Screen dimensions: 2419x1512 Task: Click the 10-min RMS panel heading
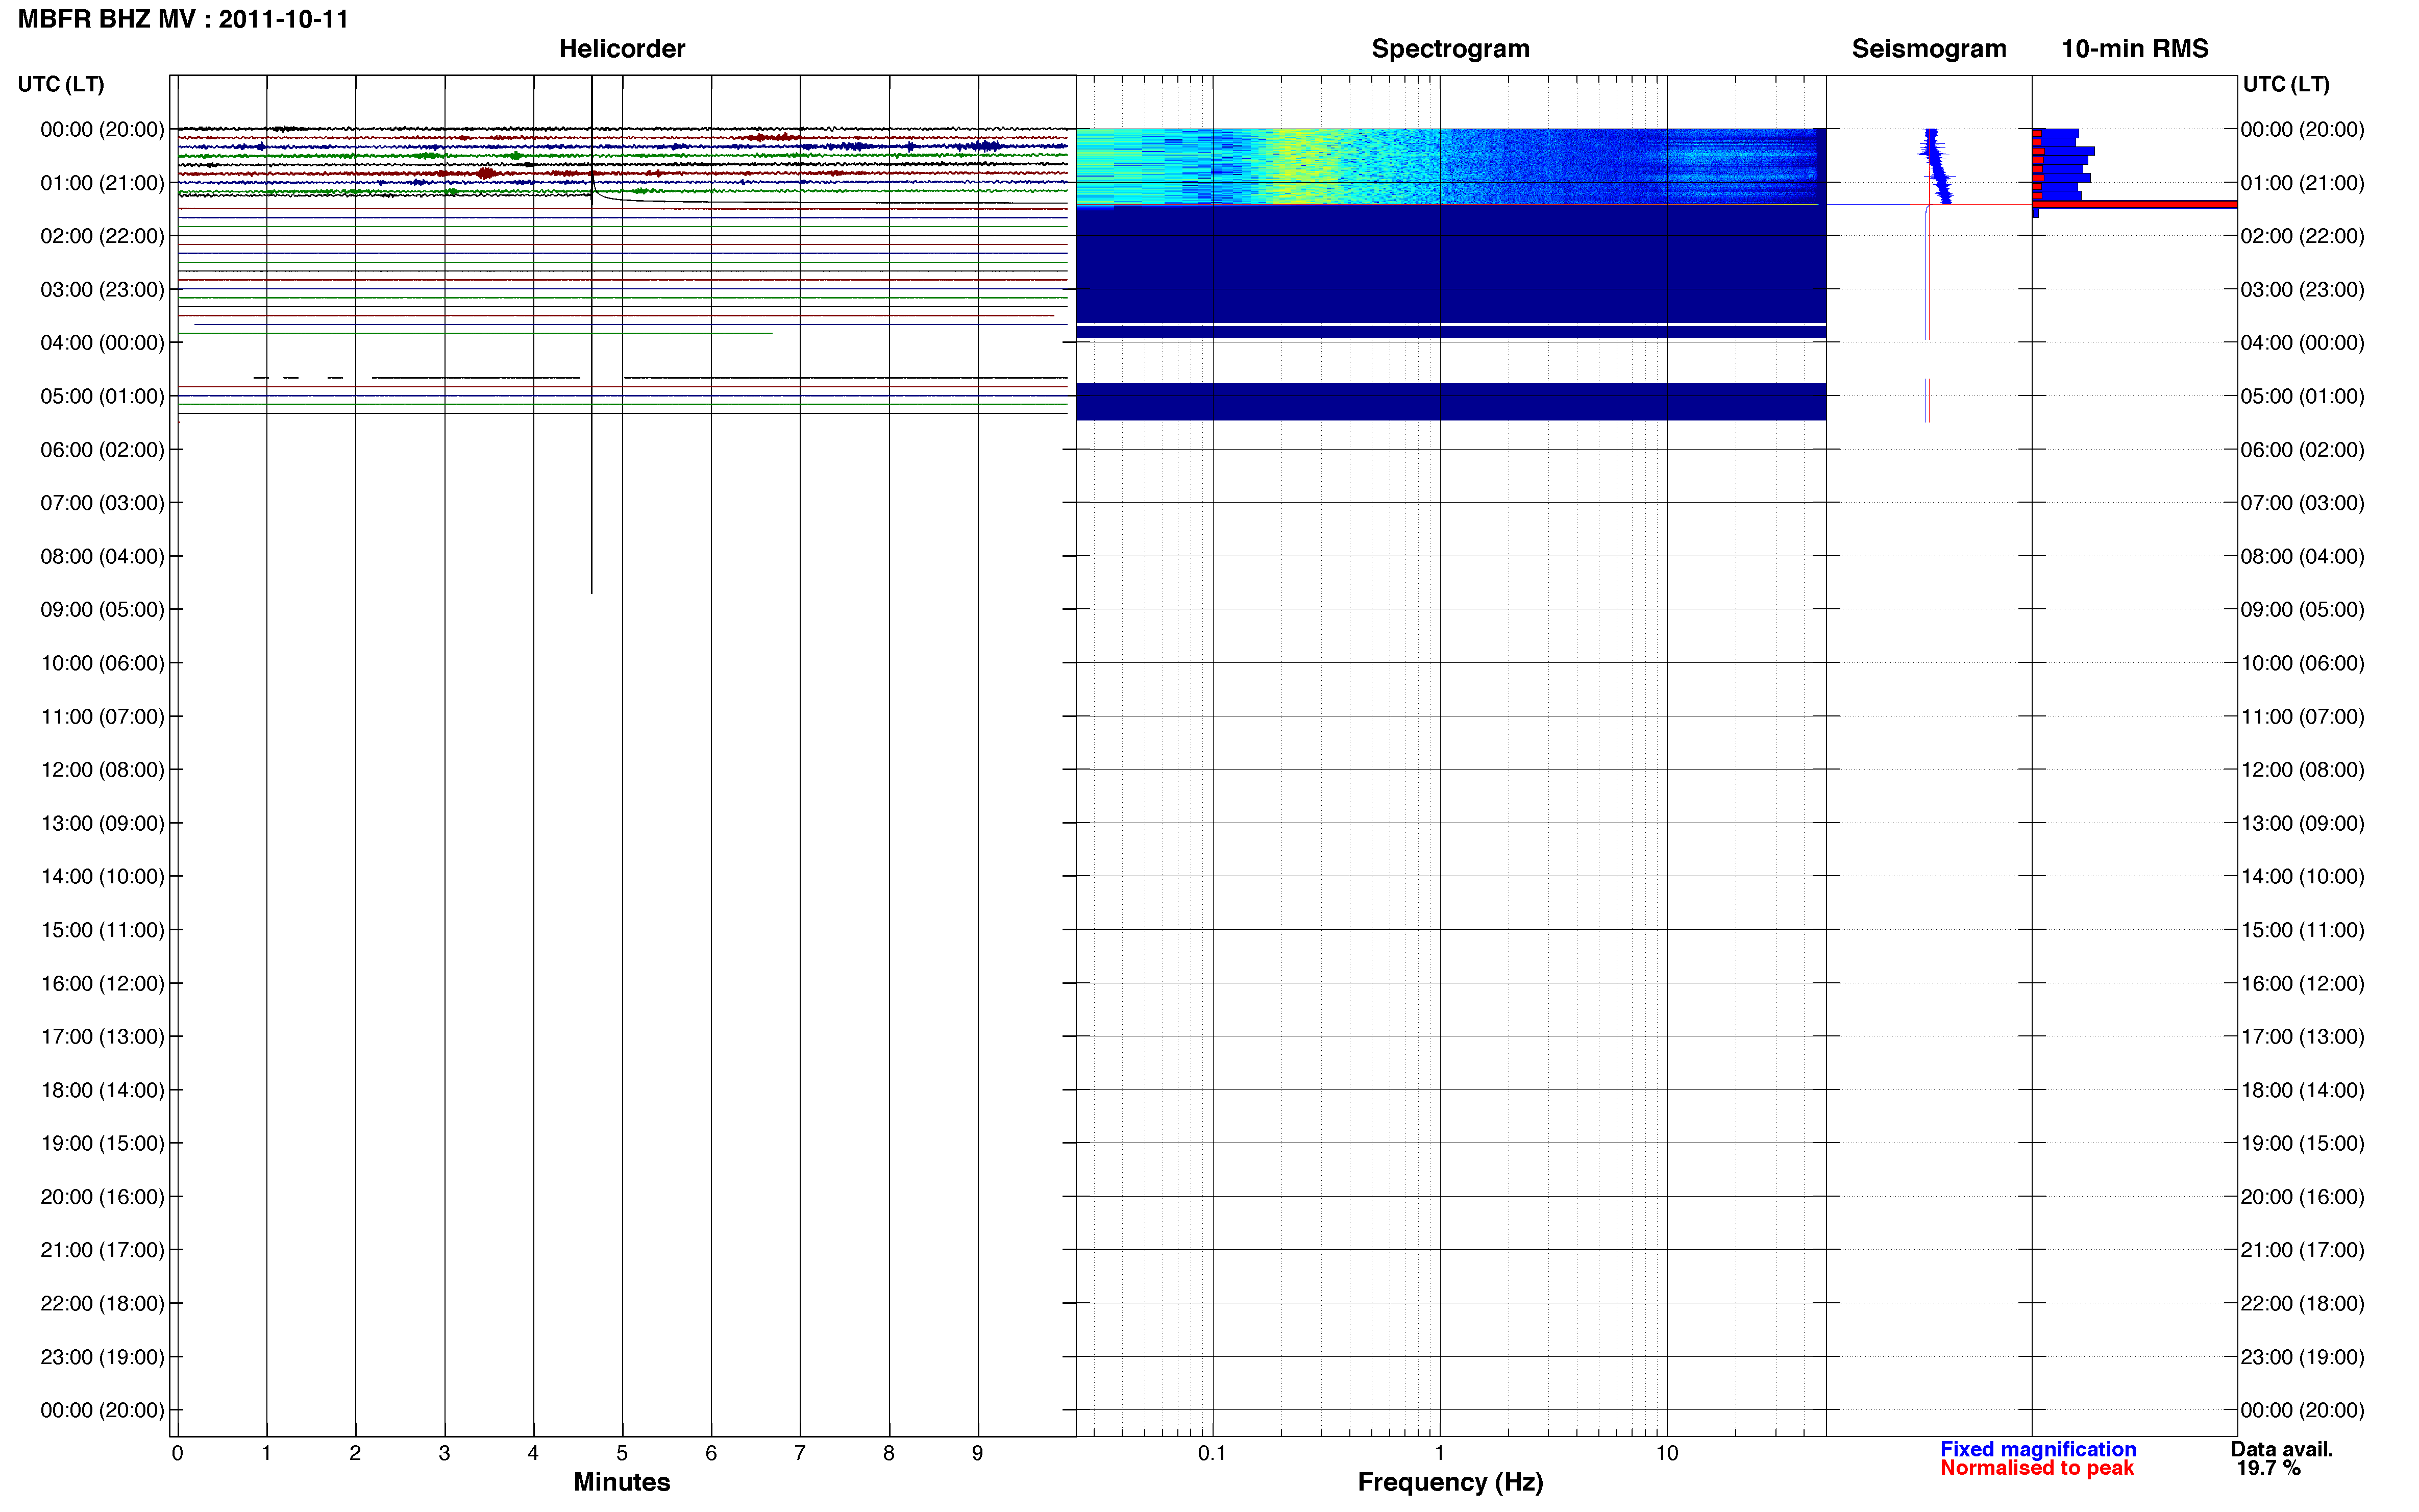point(2135,49)
